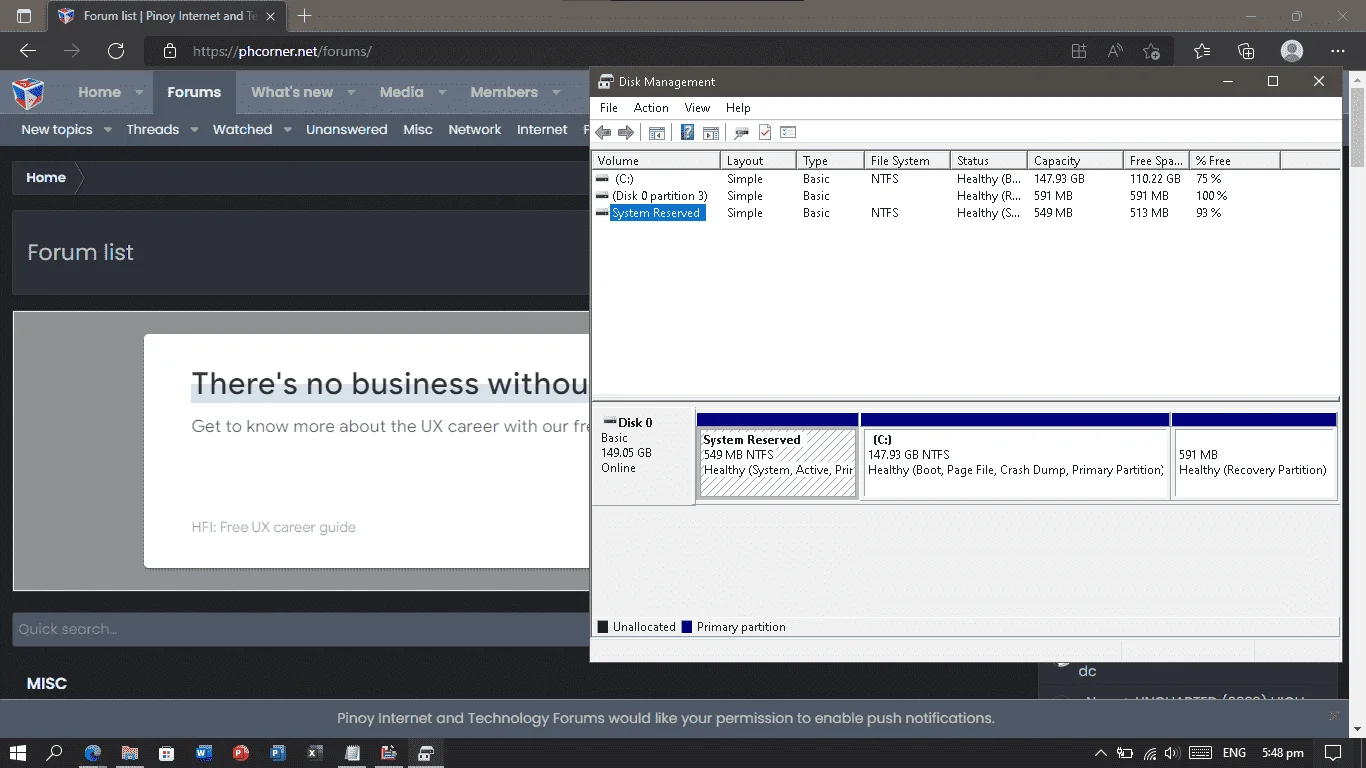
Task: Expand the New topics dropdown arrow
Action: coord(108,130)
